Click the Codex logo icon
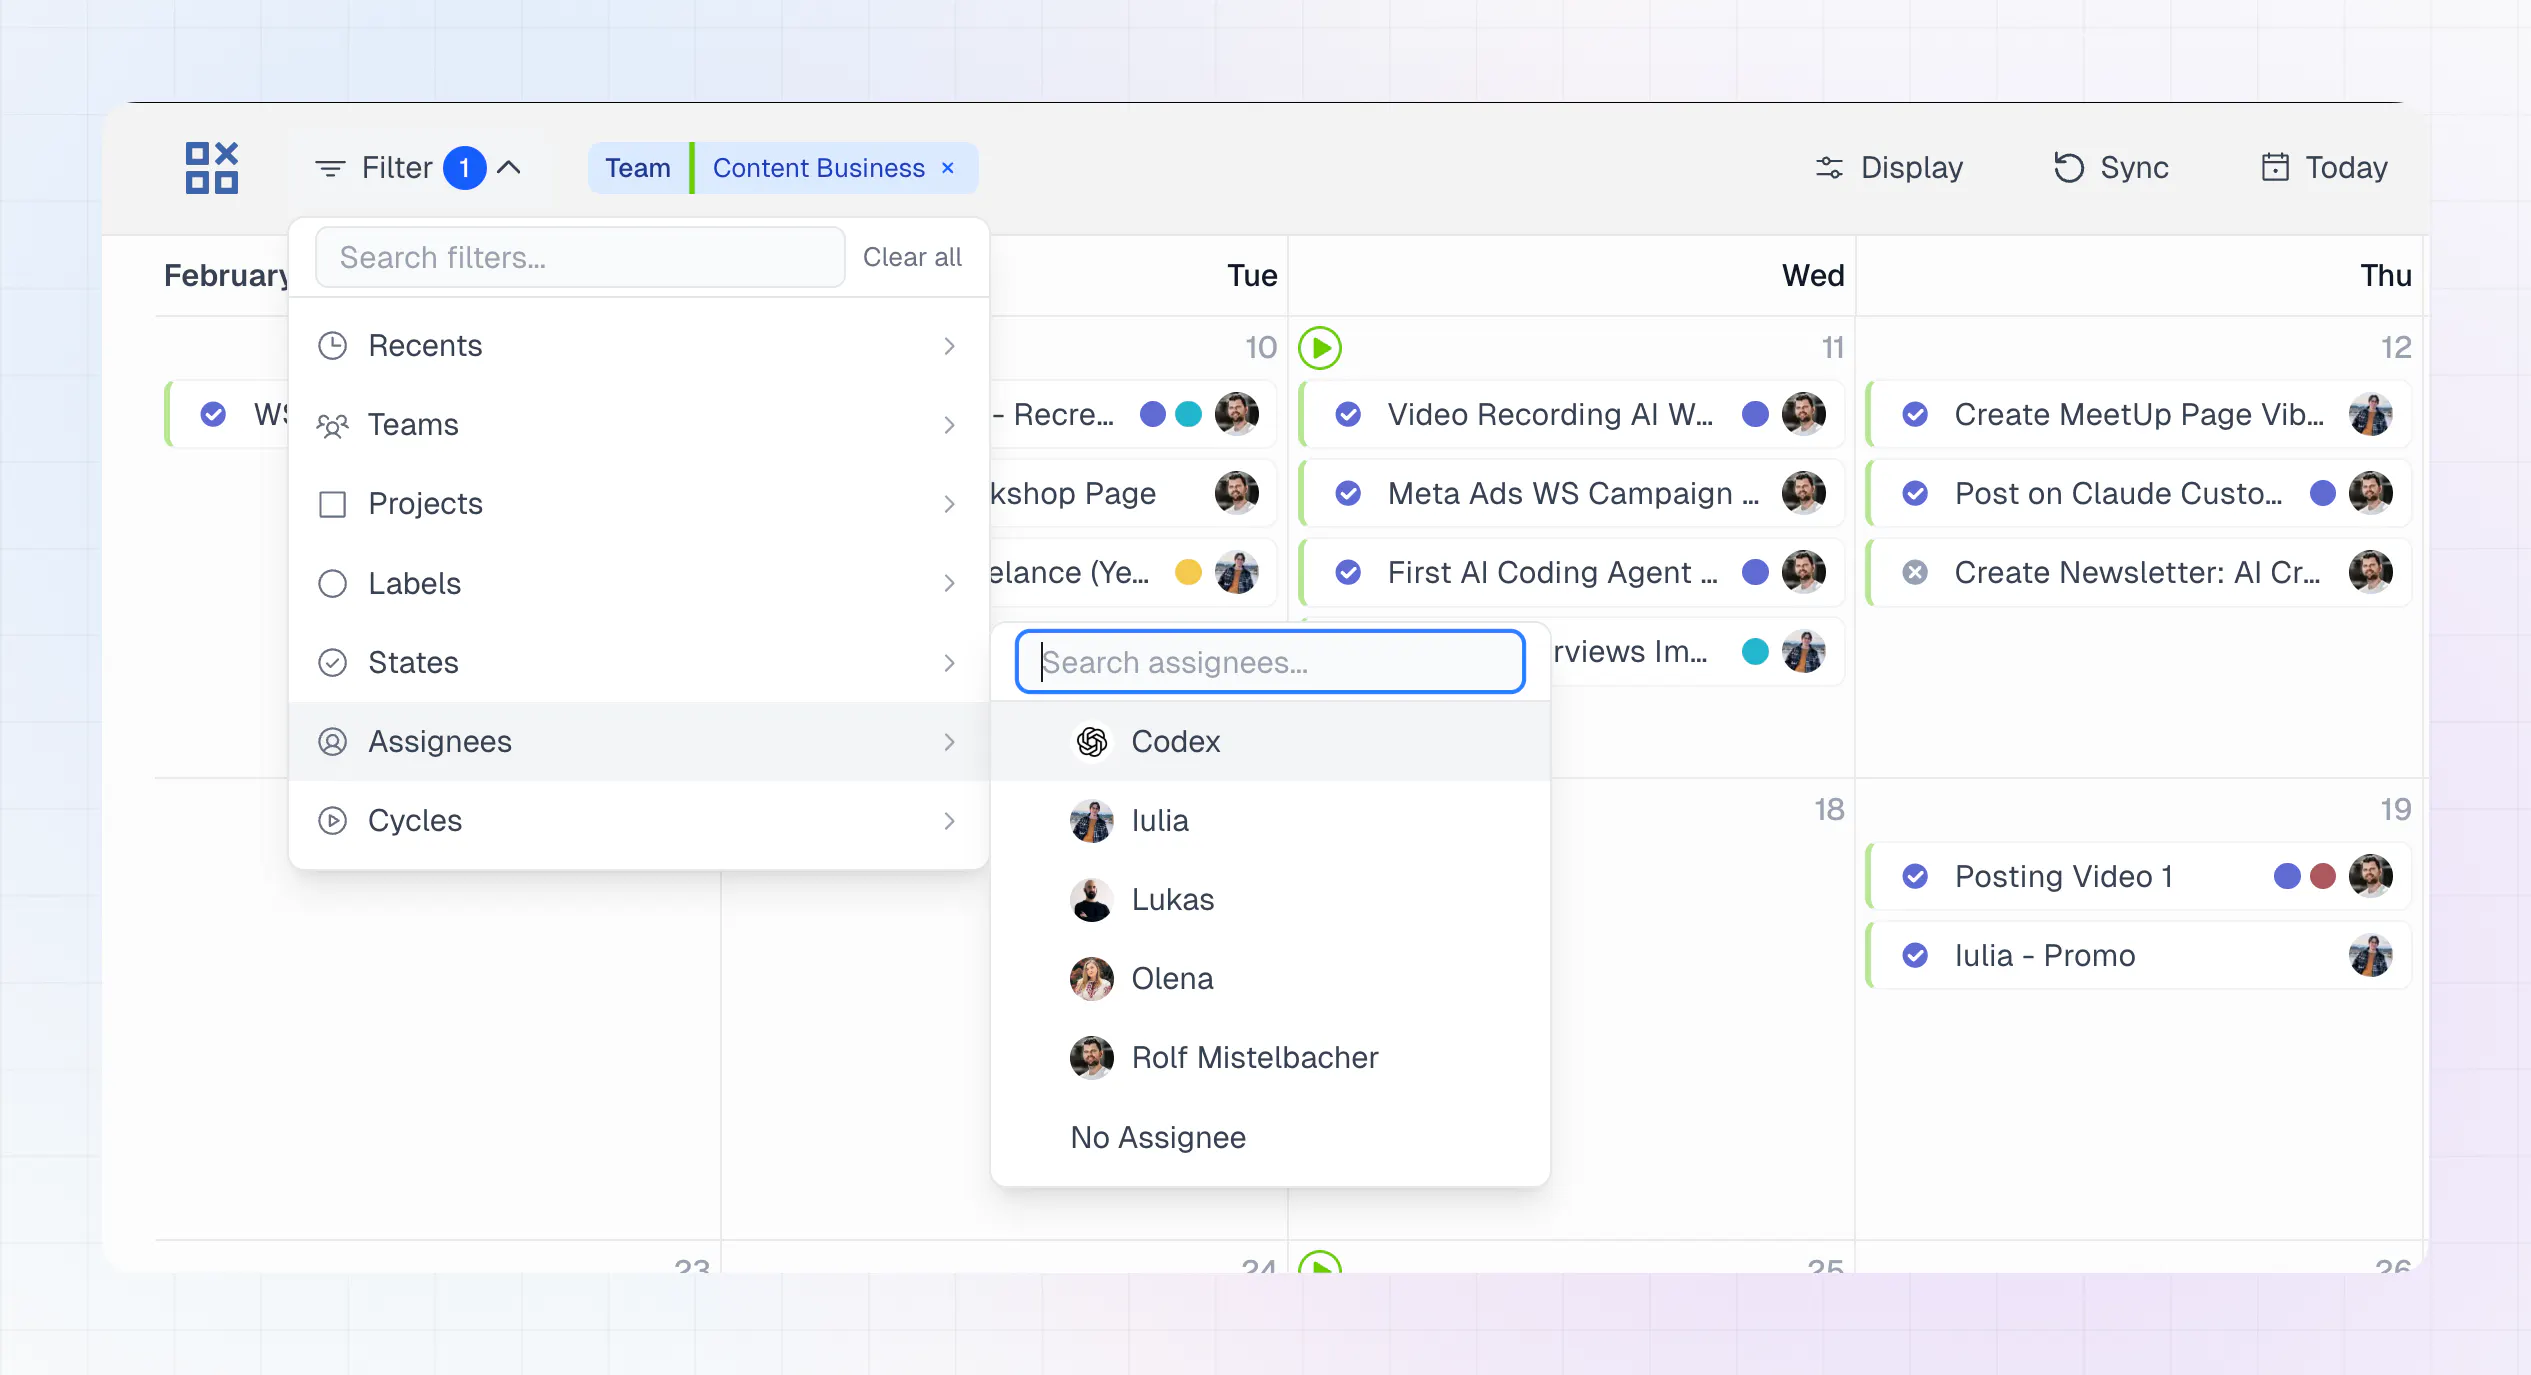This screenshot has height=1375, width=2531. coord(1091,741)
